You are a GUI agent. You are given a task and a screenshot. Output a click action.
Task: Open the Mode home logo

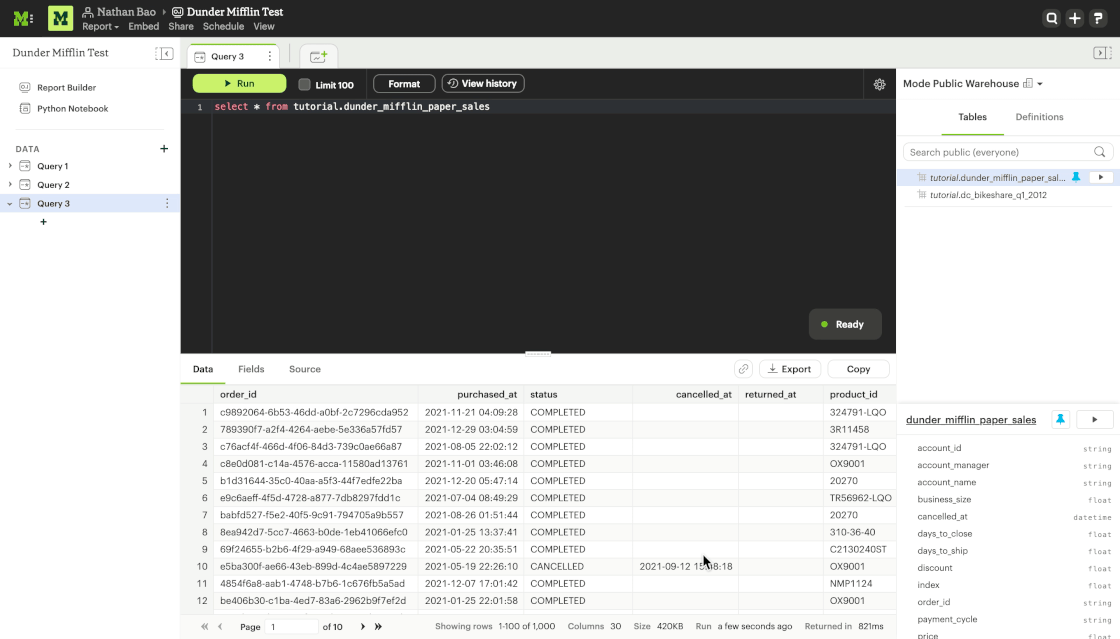pyautogui.click(x=23, y=19)
